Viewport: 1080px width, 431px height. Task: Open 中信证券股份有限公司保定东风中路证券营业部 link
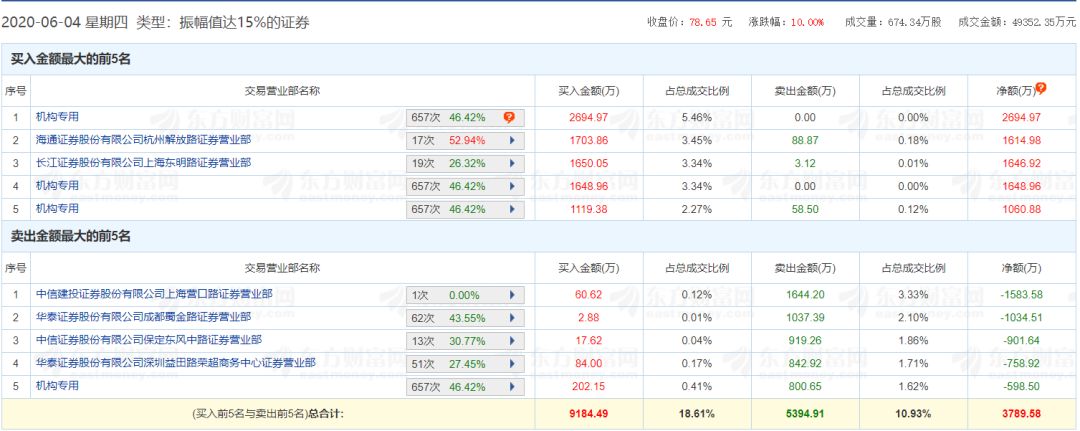(x=149, y=339)
